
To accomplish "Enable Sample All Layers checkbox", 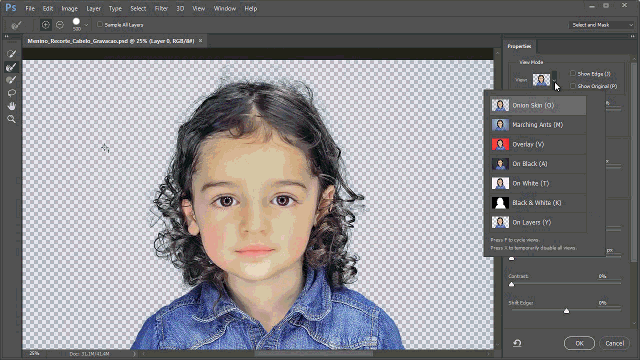I will click(100, 24).
